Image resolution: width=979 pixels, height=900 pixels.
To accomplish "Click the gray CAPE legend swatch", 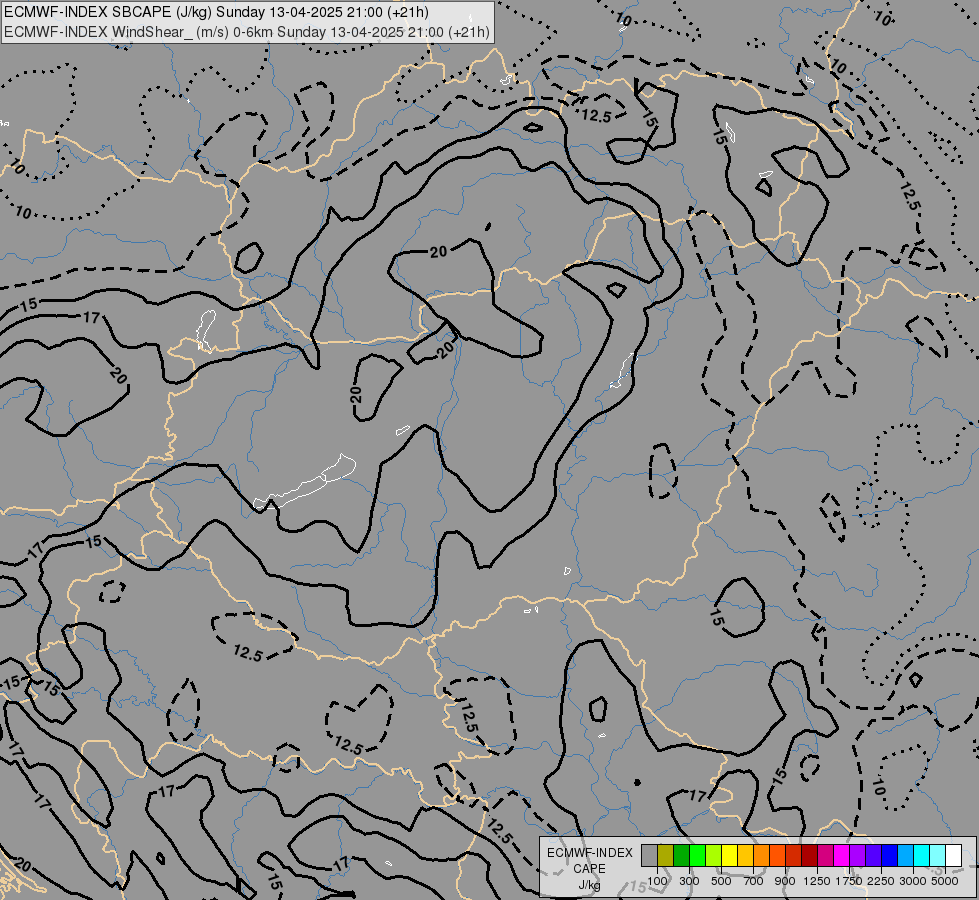I will point(649,856).
